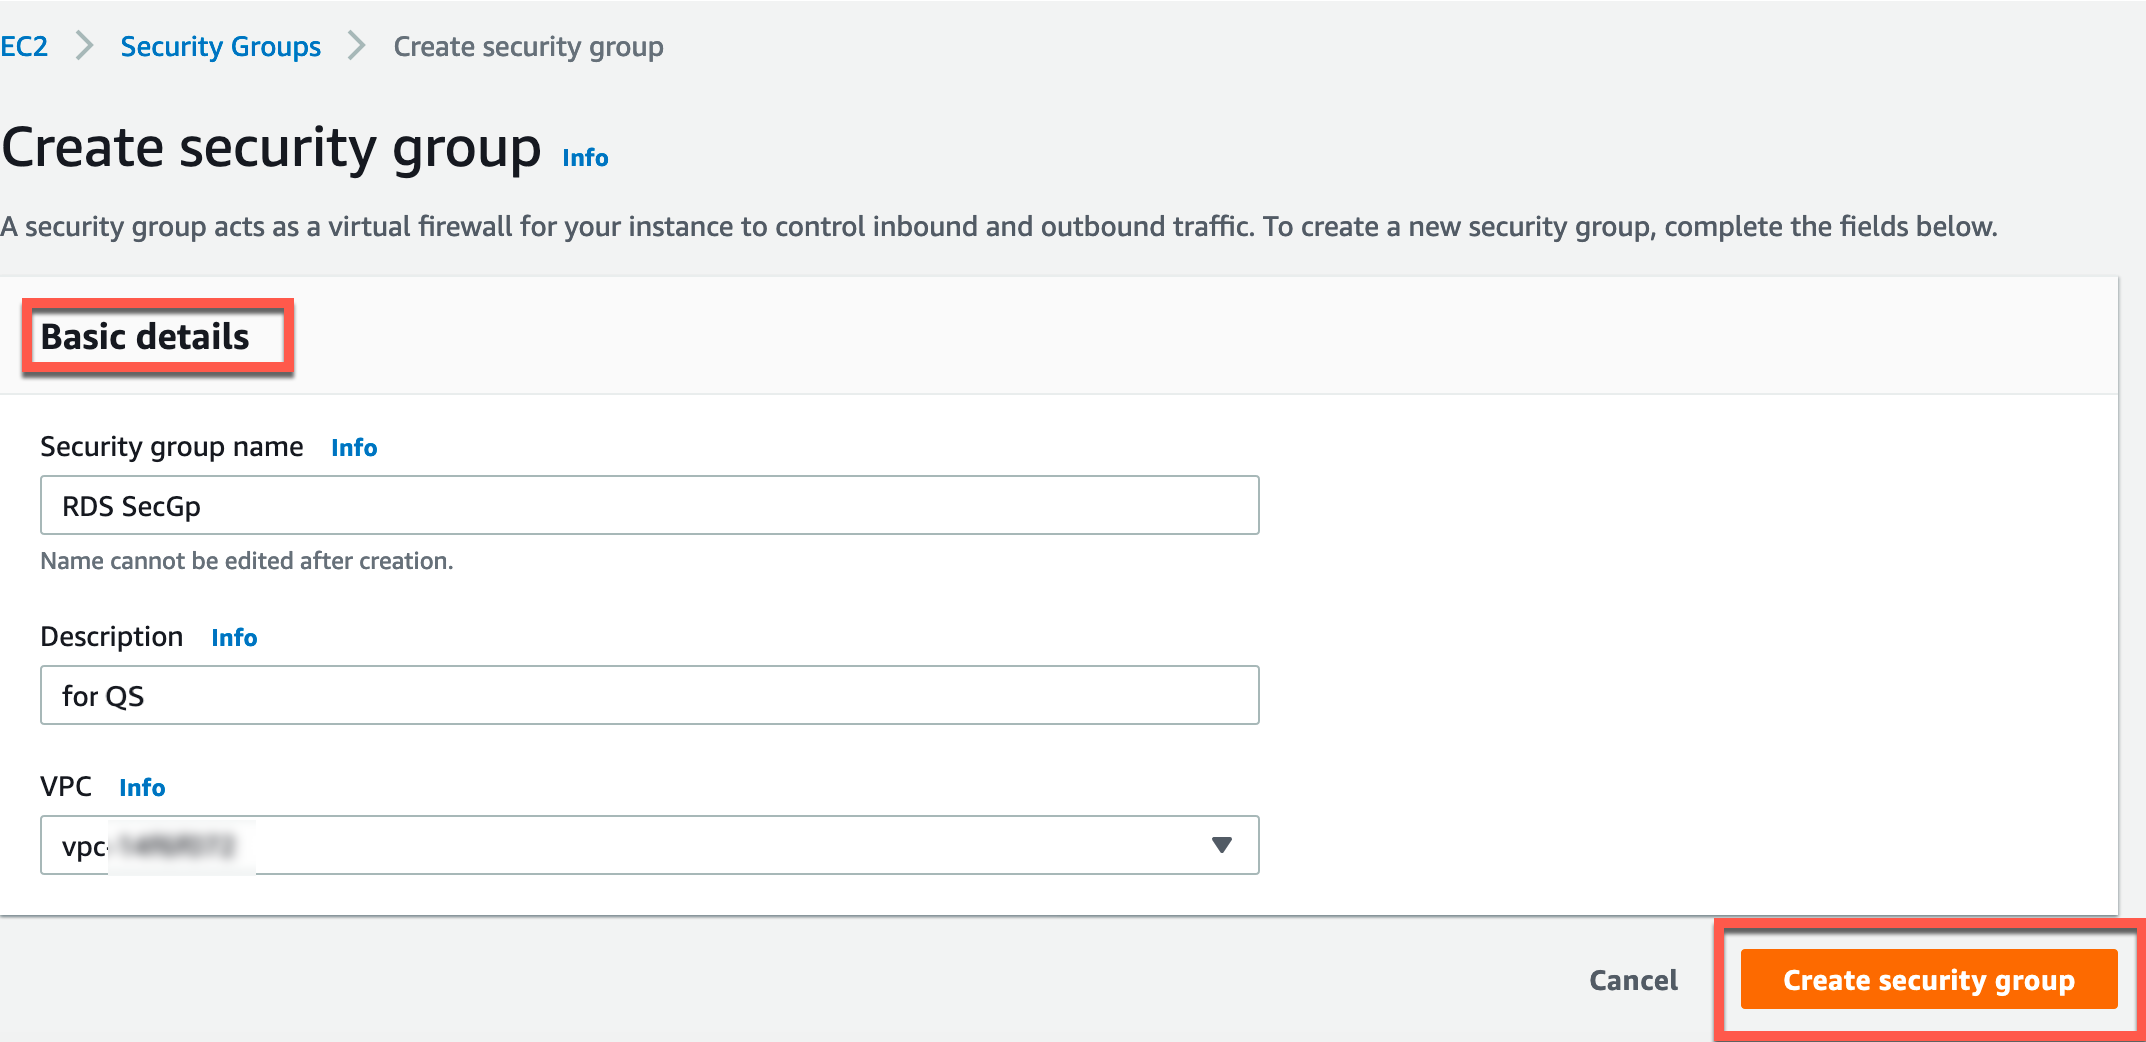Viewport: 2146px width, 1042px height.
Task: Click the Security group name label
Action: (171, 447)
